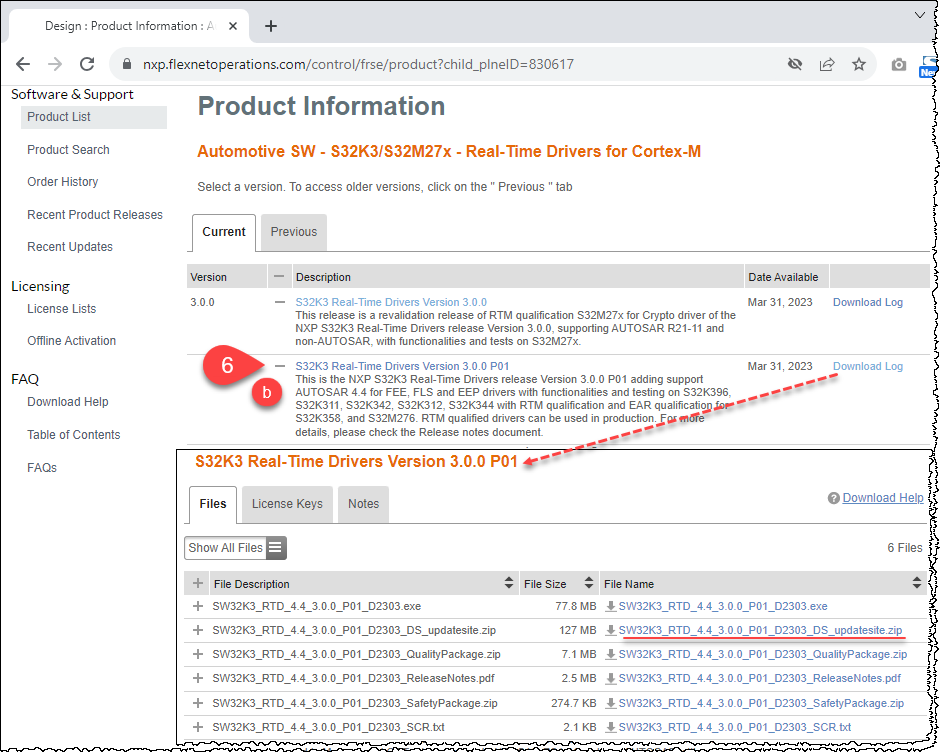Go back using the browser back arrow

pyautogui.click(x=23, y=64)
